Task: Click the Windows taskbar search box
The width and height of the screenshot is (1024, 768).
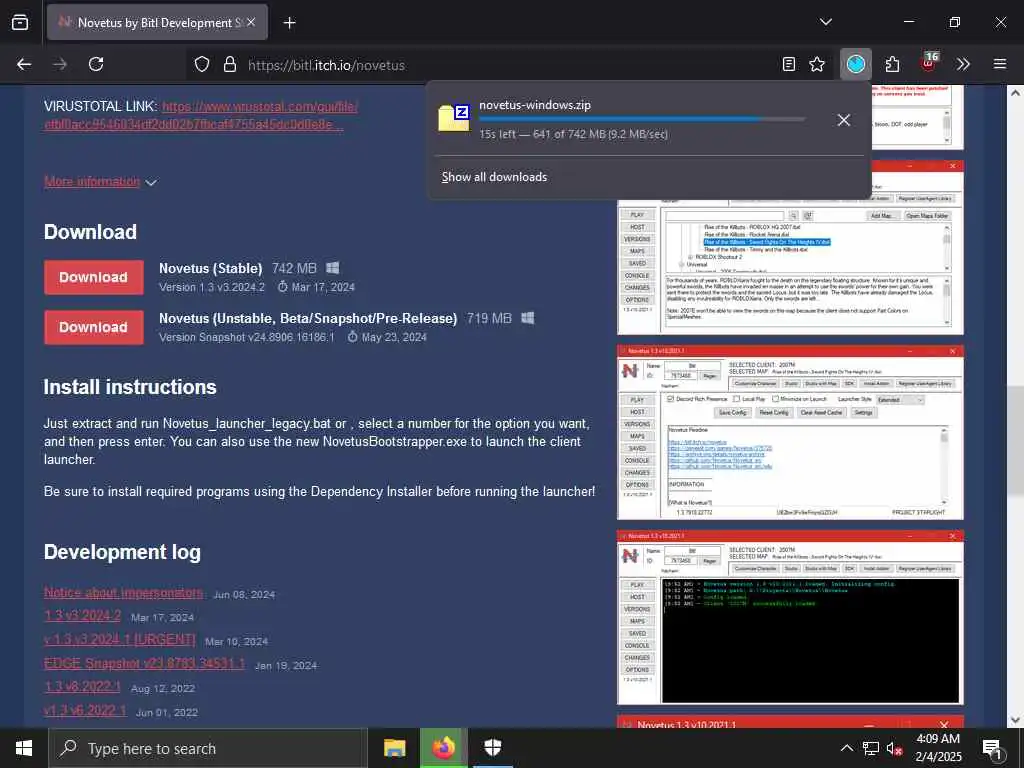Action: coord(208,748)
